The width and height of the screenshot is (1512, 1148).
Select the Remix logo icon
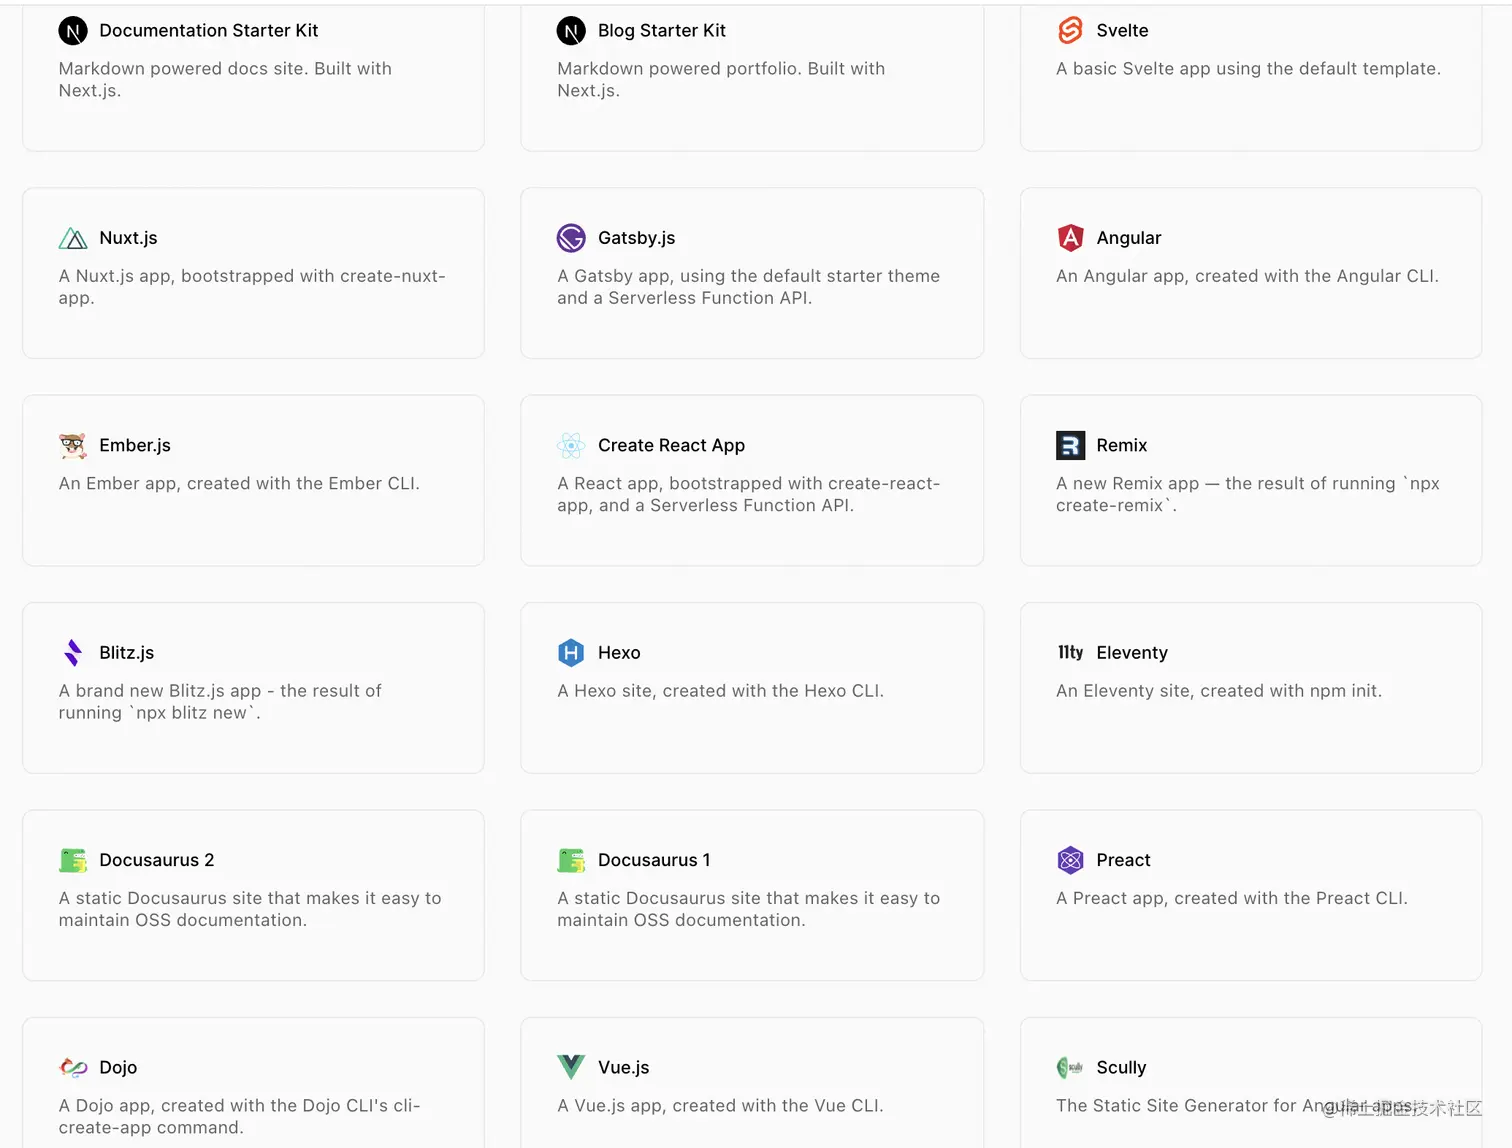[1070, 446]
